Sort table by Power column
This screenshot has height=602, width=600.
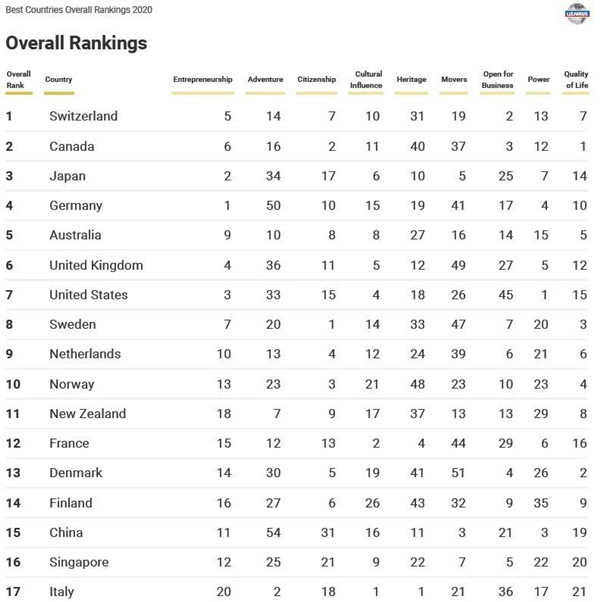click(x=538, y=79)
